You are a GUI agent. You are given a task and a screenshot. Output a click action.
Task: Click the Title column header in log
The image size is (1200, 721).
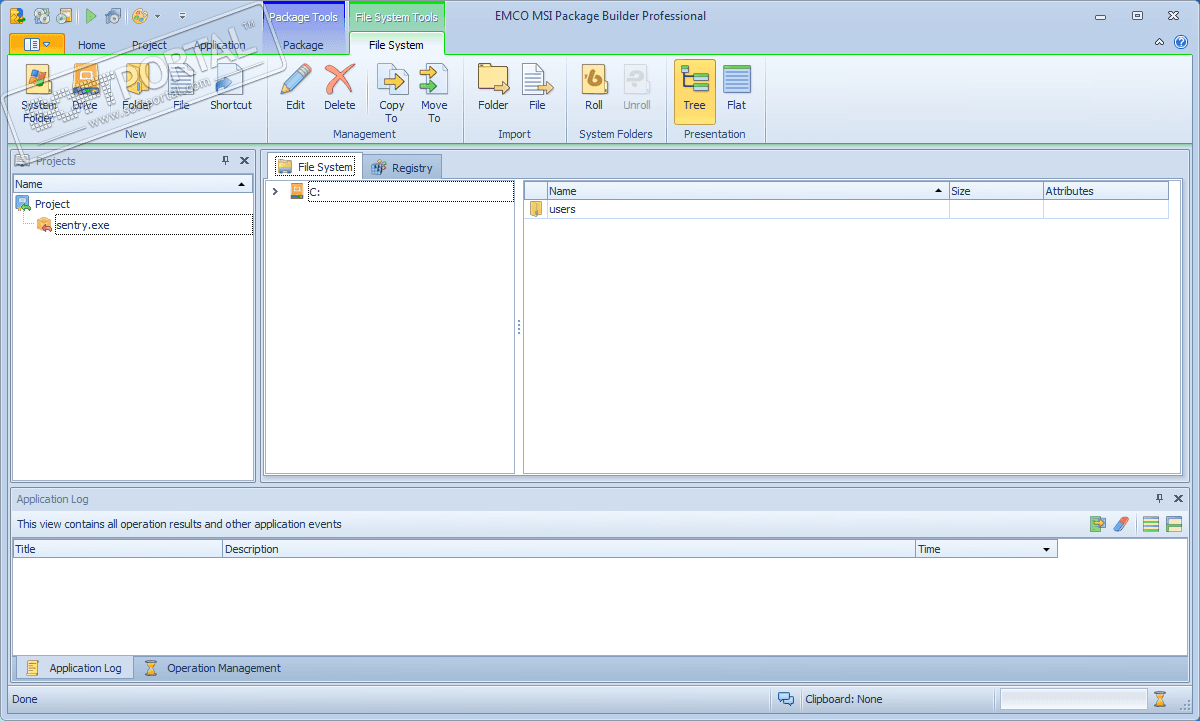117,549
